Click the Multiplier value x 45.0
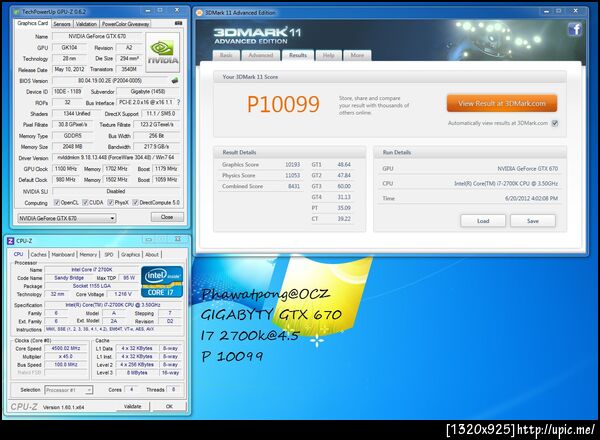600x440 pixels. [x=66, y=356]
